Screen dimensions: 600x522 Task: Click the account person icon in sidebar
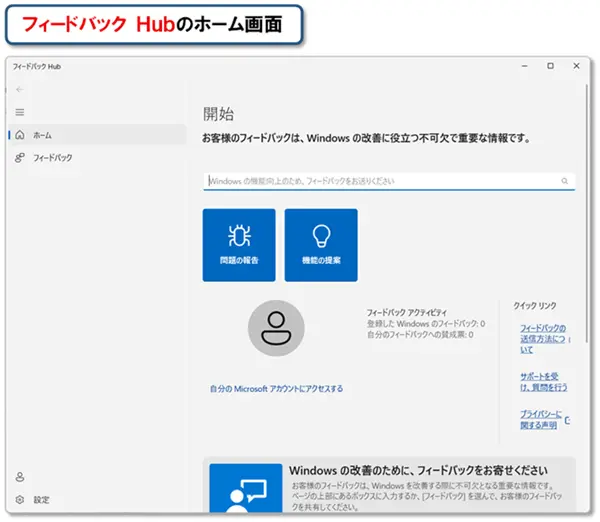[x=20, y=477]
